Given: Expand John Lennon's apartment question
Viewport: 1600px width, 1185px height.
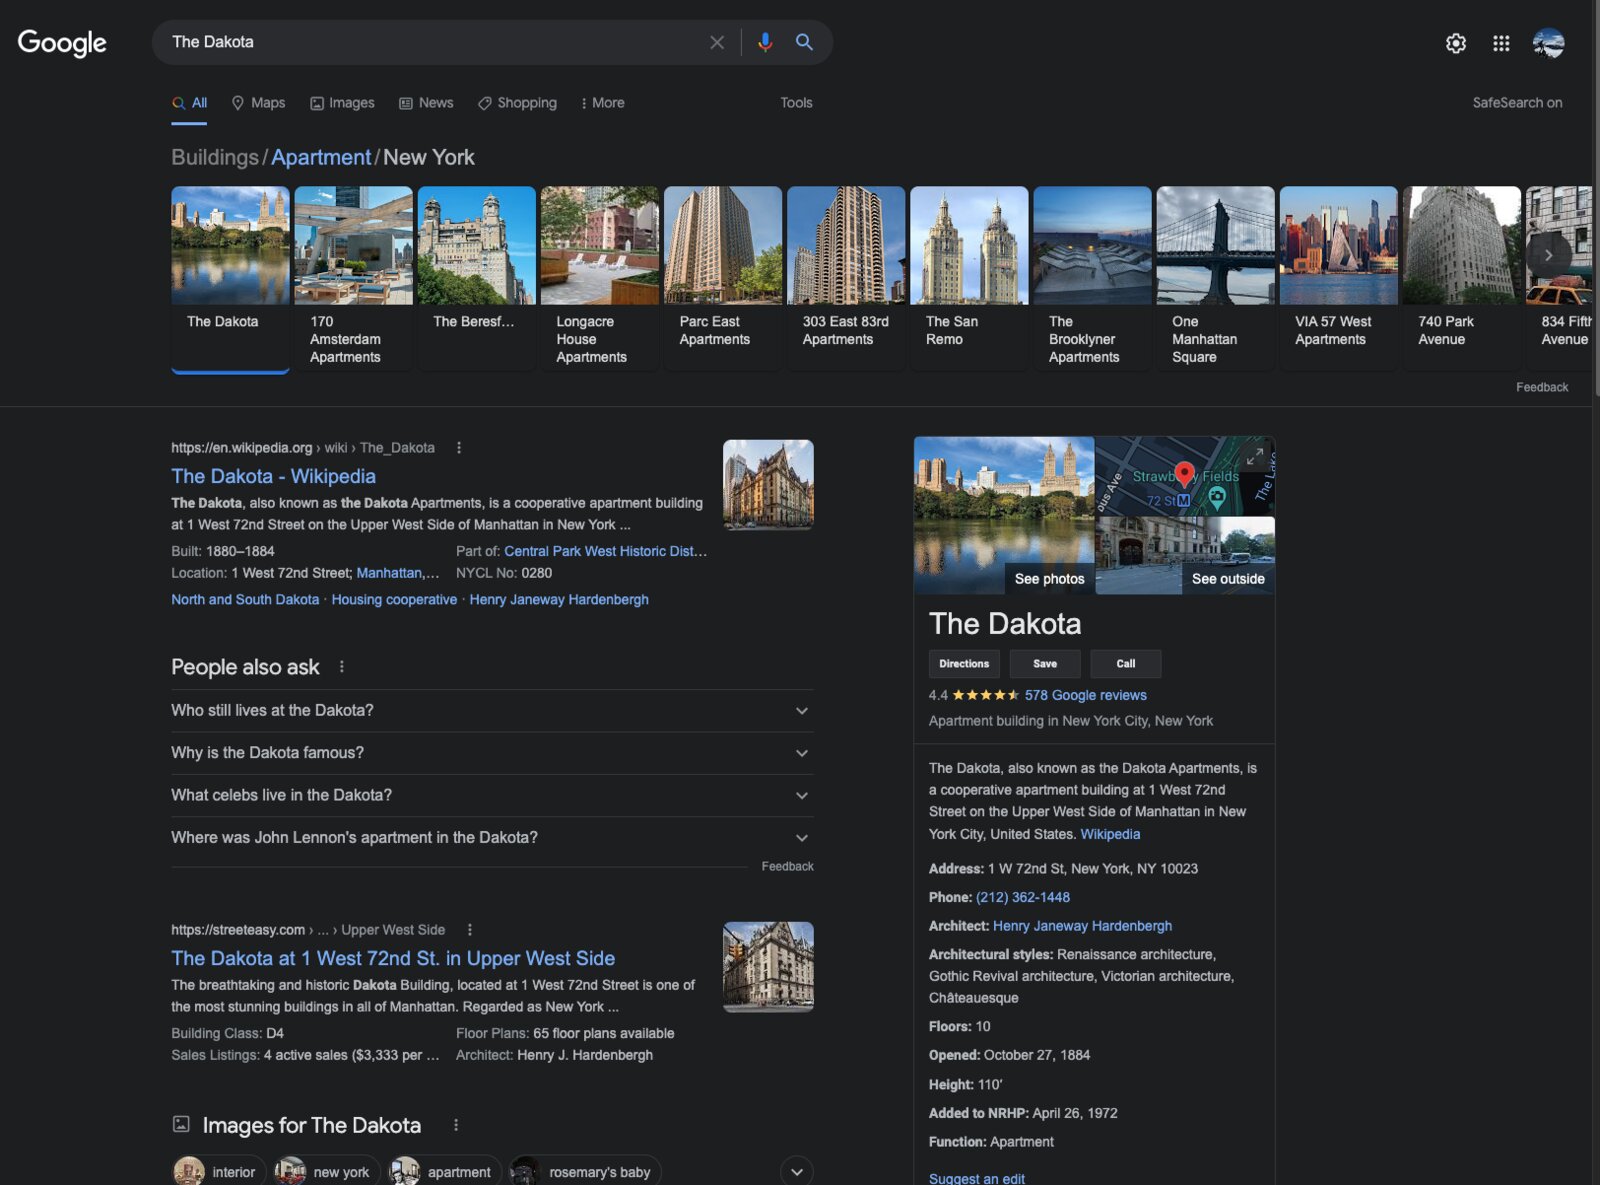Looking at the screenshot, I should [492, 838].
